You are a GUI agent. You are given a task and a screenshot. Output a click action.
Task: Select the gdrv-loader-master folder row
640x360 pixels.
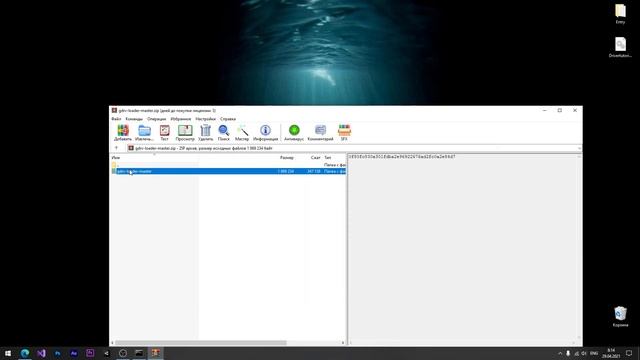229,171
